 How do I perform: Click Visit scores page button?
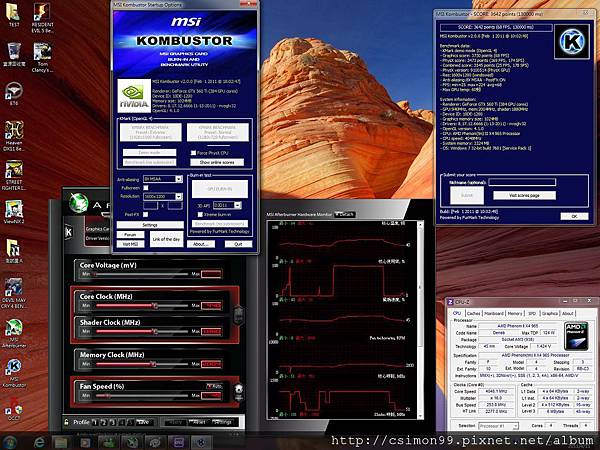tap(524, 195)
